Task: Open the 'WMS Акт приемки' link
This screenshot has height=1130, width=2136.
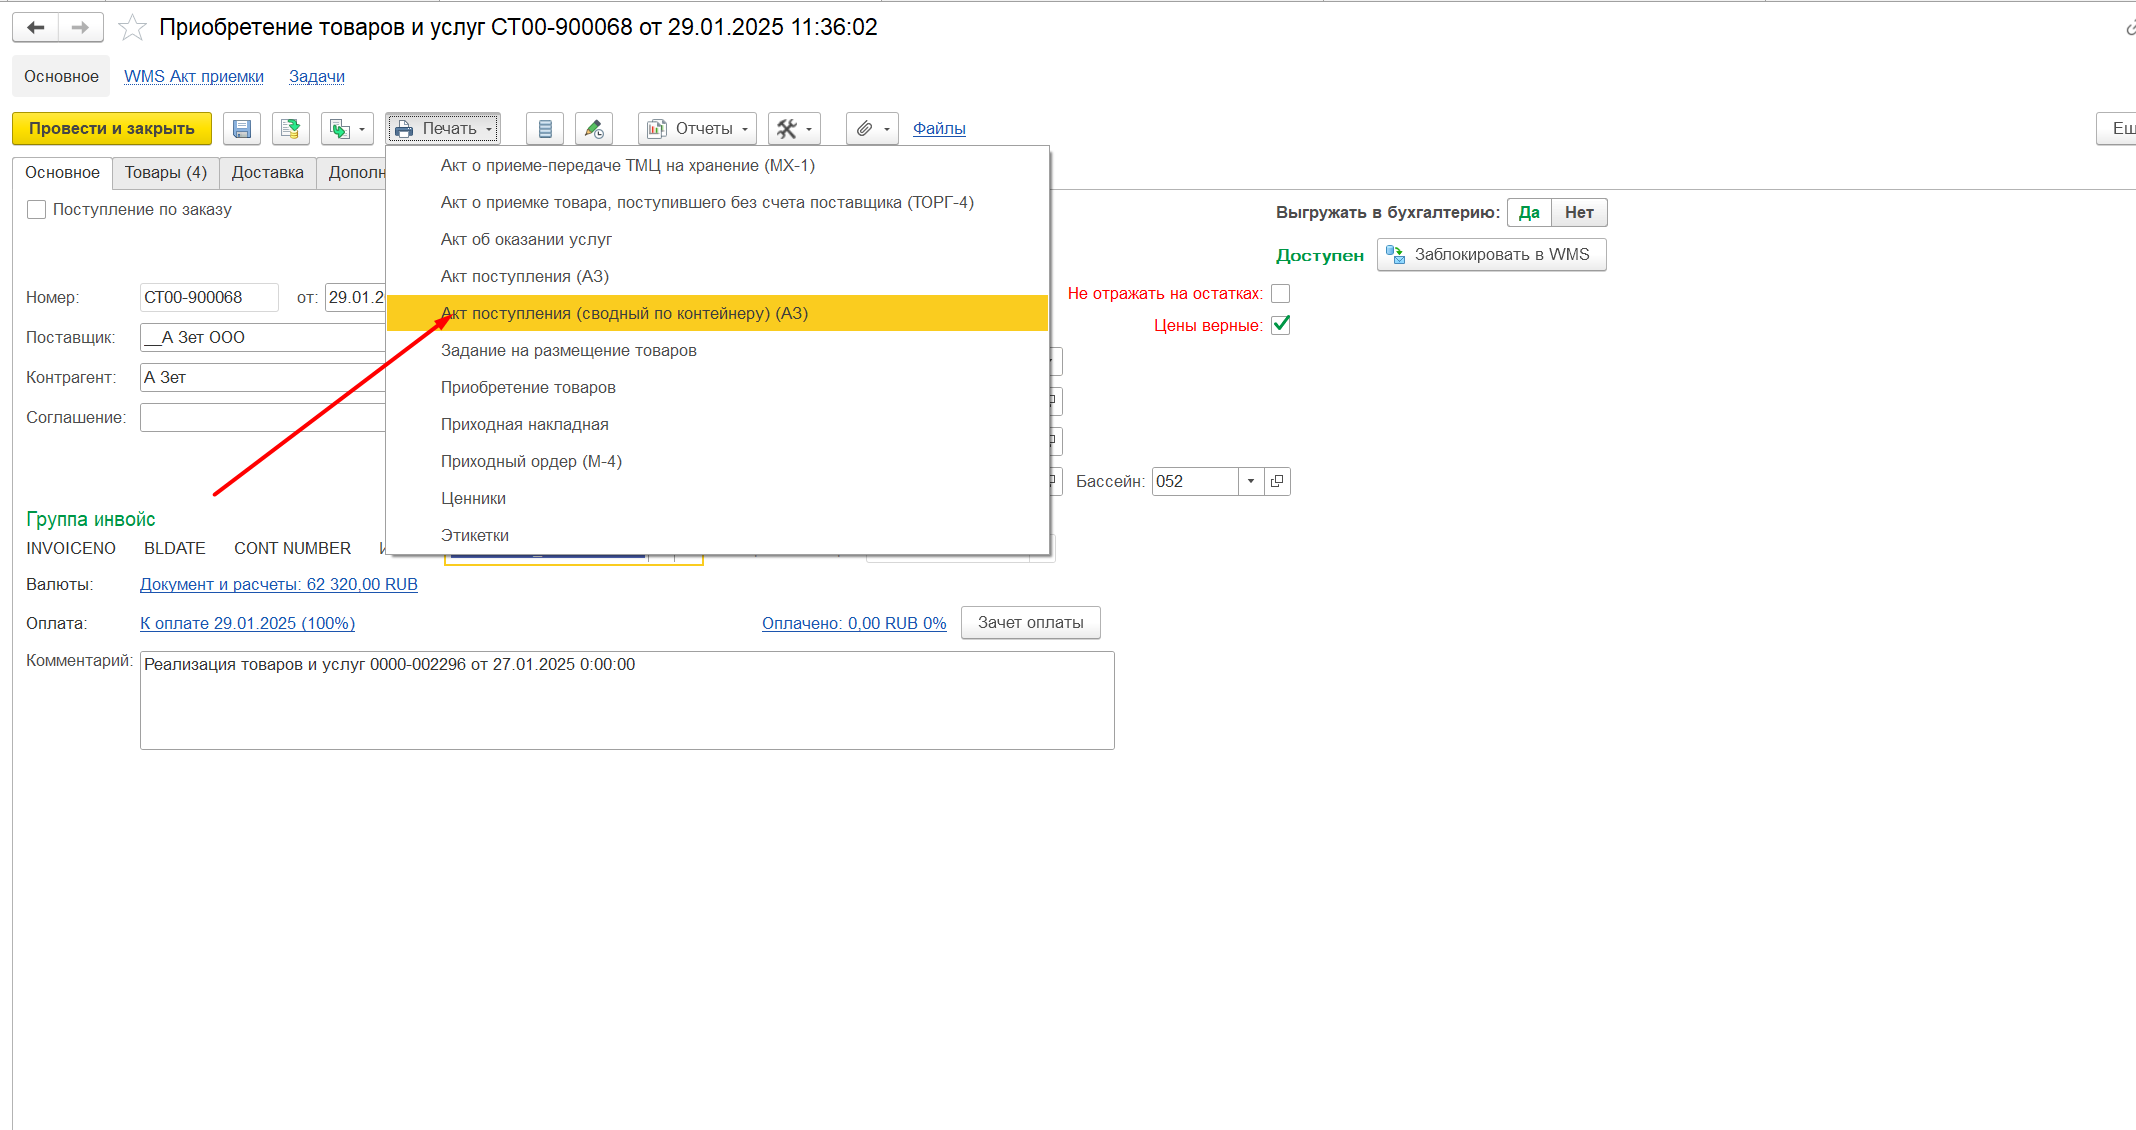Action: (x=194, y=77)
